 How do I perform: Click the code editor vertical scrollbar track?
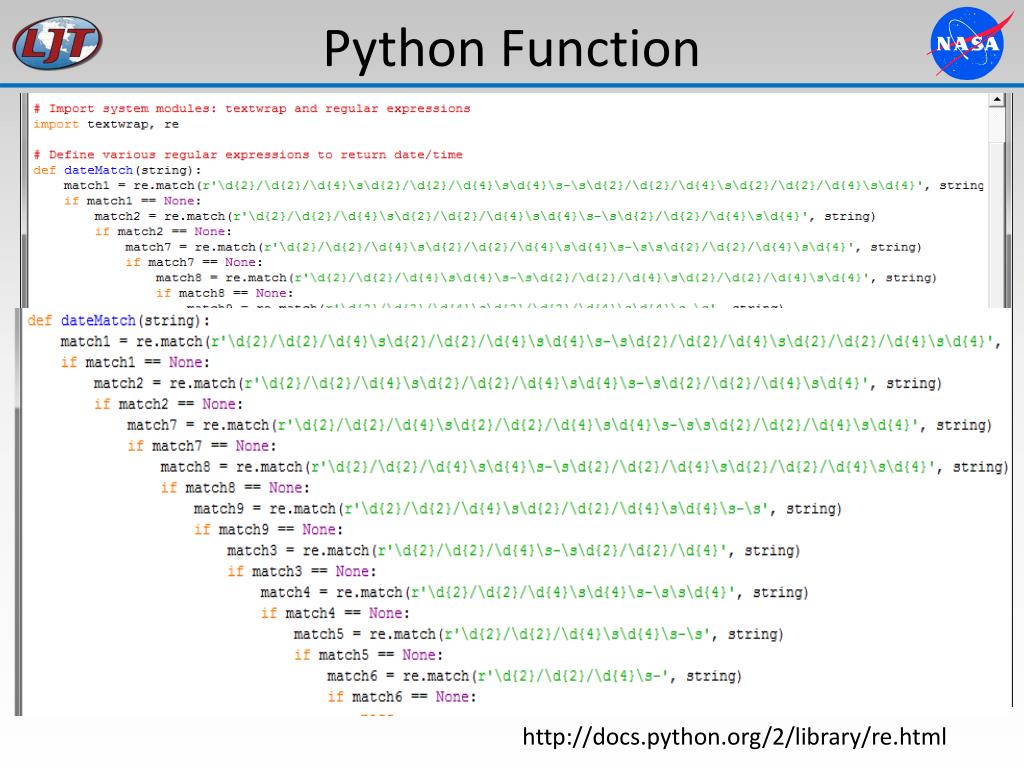click(997, 208)
